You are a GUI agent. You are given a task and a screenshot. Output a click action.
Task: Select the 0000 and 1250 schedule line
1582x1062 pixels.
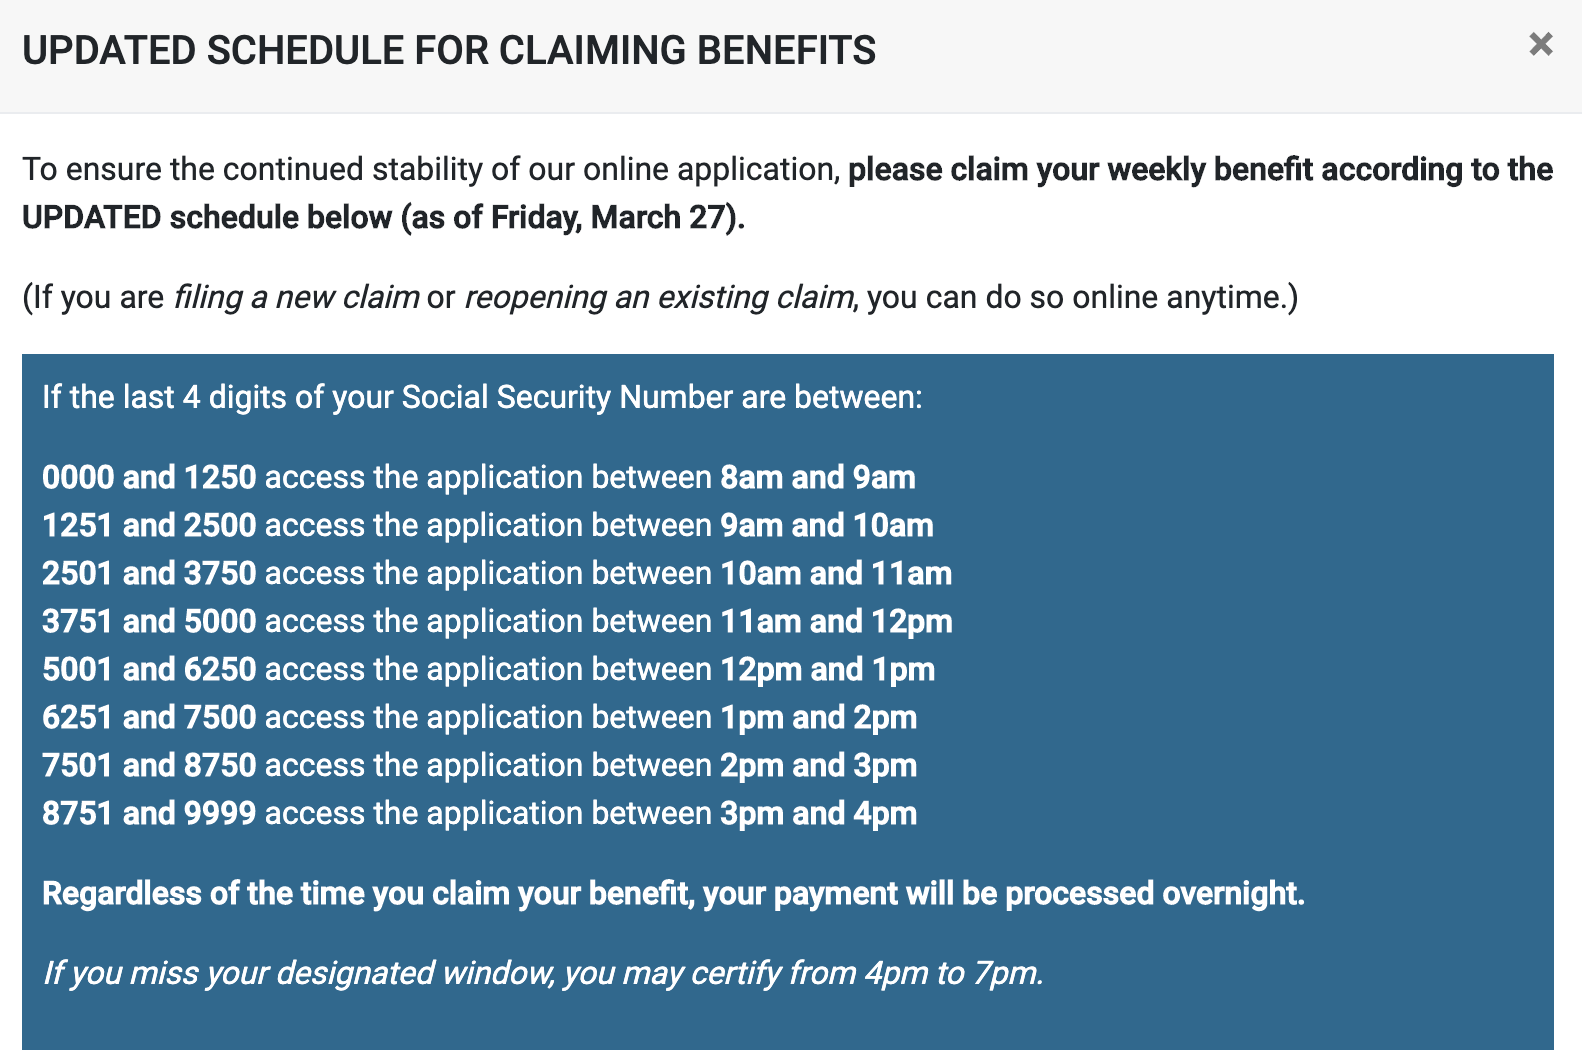(x=479, y=477)
